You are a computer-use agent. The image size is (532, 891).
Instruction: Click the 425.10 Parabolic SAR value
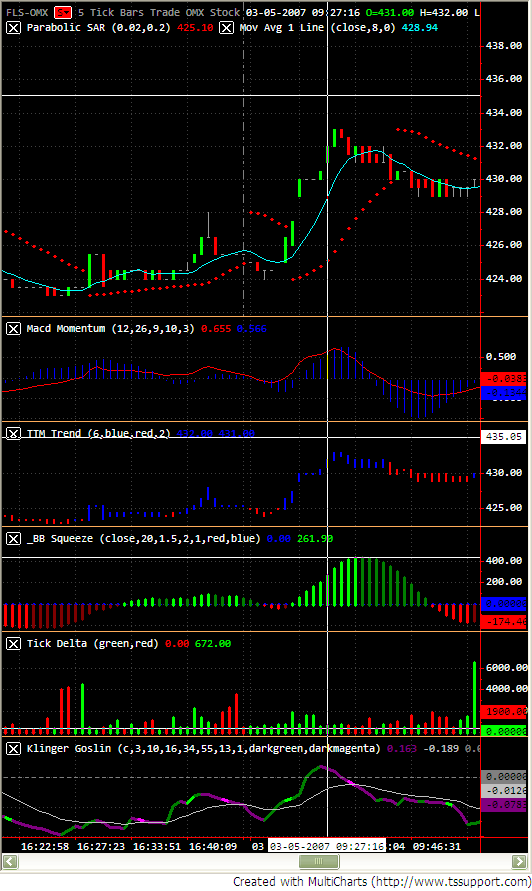click(195, 28)
